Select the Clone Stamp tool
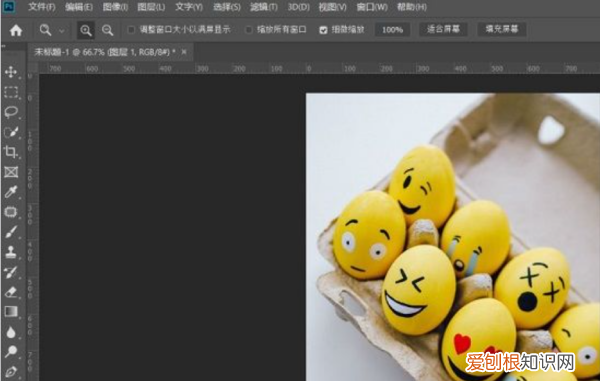This screenshot has height=381, width=600. [11, 252]
